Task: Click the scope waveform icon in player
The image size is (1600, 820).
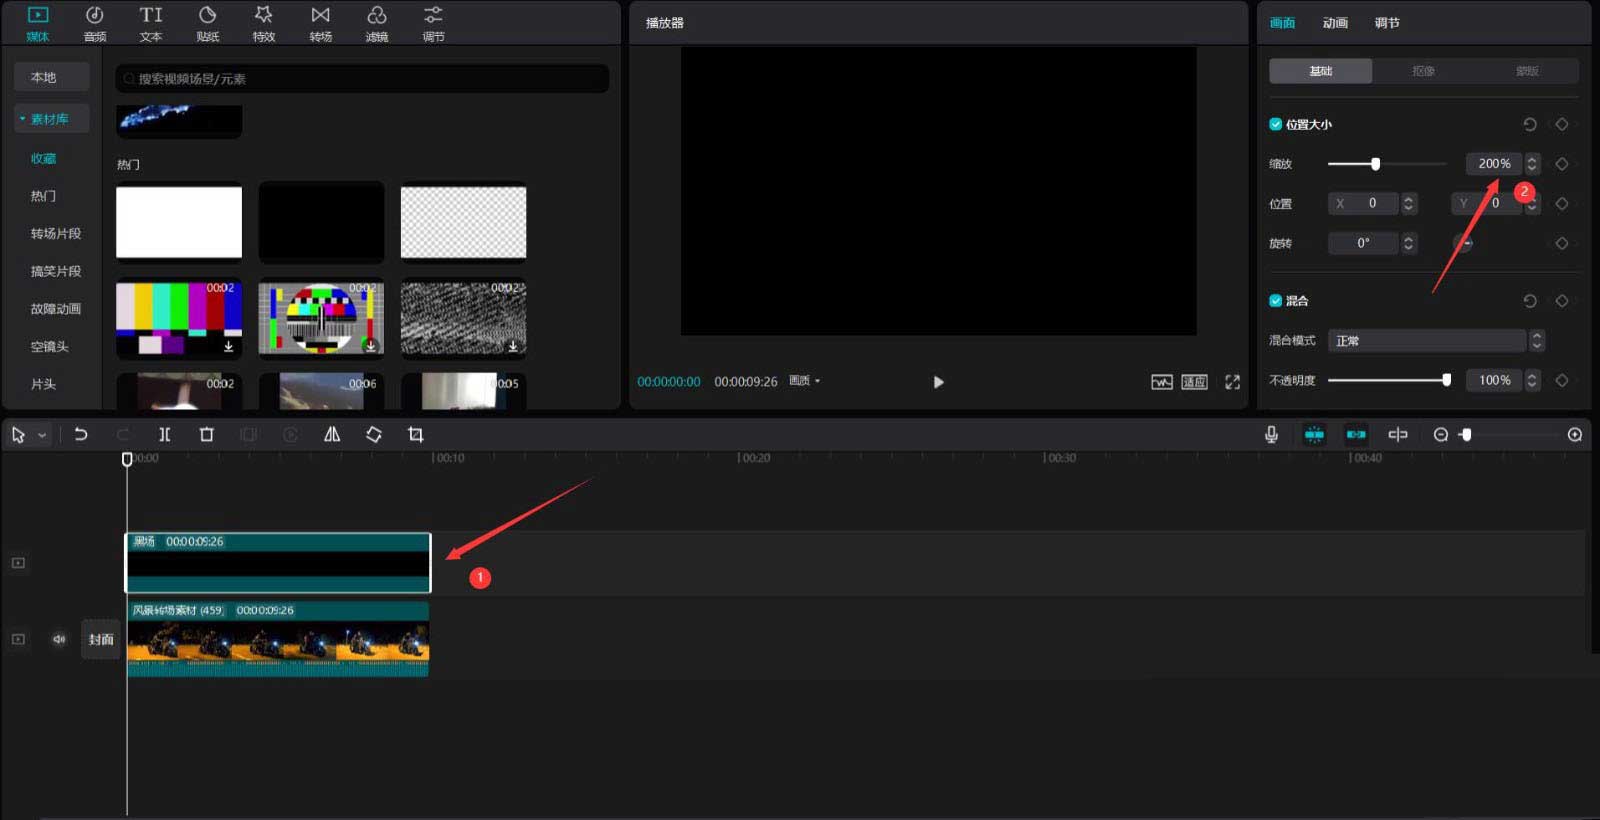Action: click(1161, 382)
